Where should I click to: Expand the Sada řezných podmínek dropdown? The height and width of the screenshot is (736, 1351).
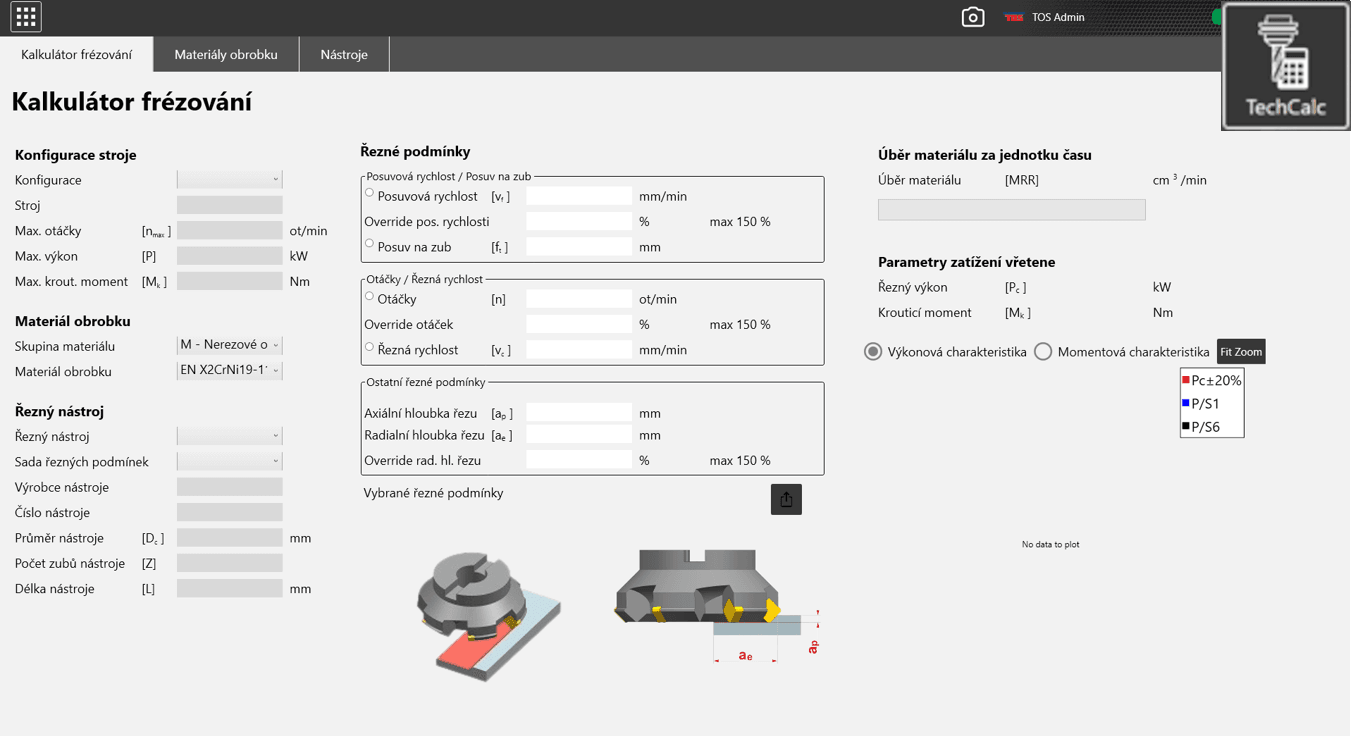[229, 461]
